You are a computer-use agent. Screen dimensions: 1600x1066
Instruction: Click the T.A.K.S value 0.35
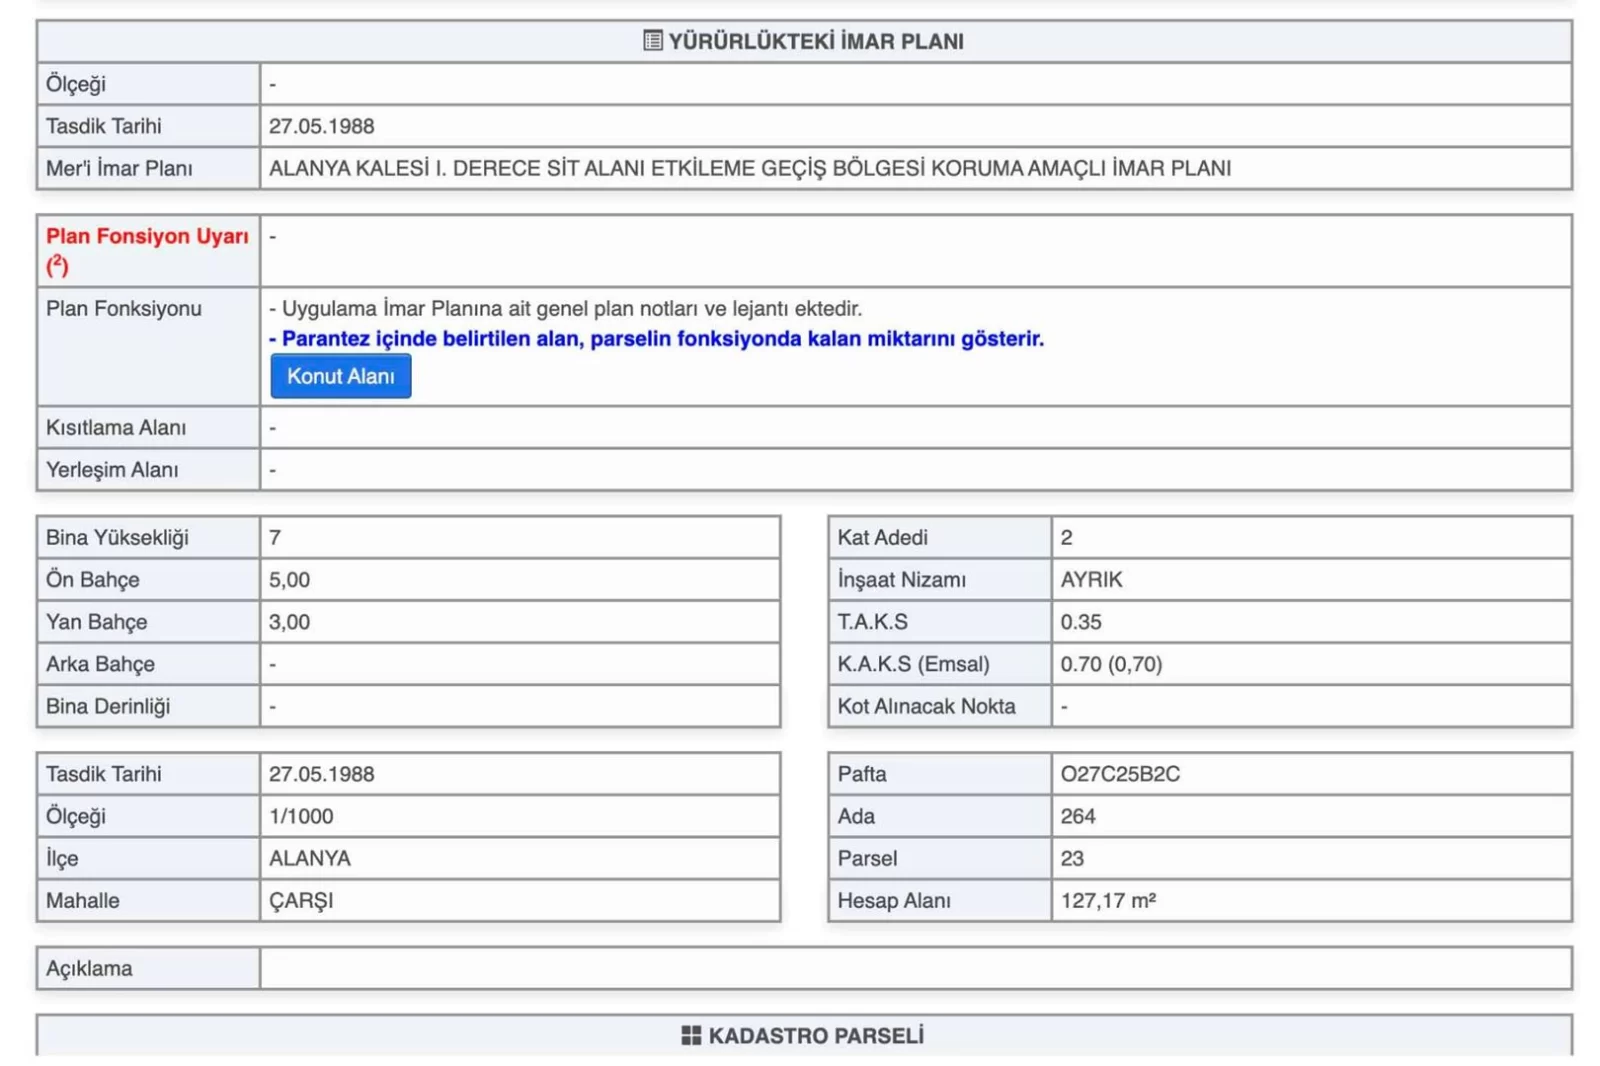(x=1081, y=622)
